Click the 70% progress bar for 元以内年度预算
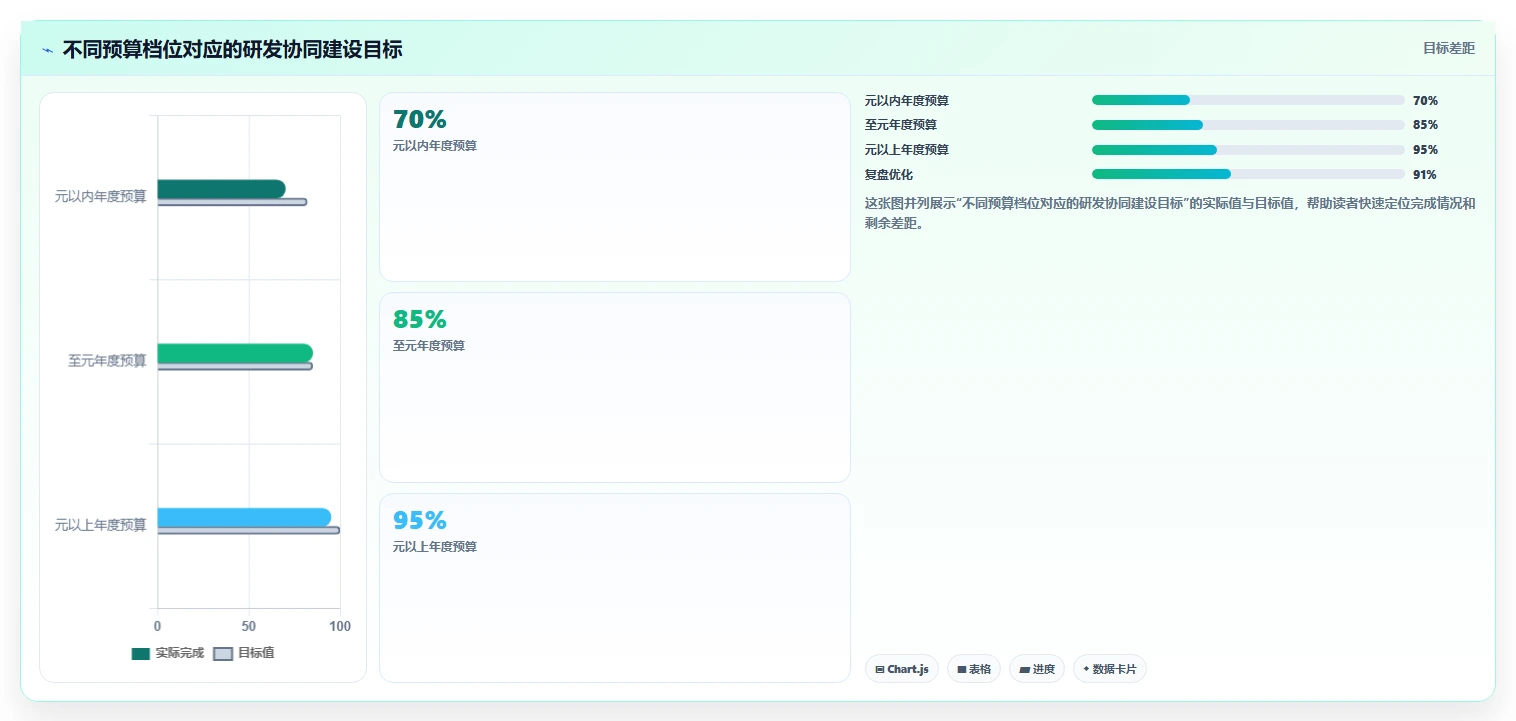 (1248, 100)
